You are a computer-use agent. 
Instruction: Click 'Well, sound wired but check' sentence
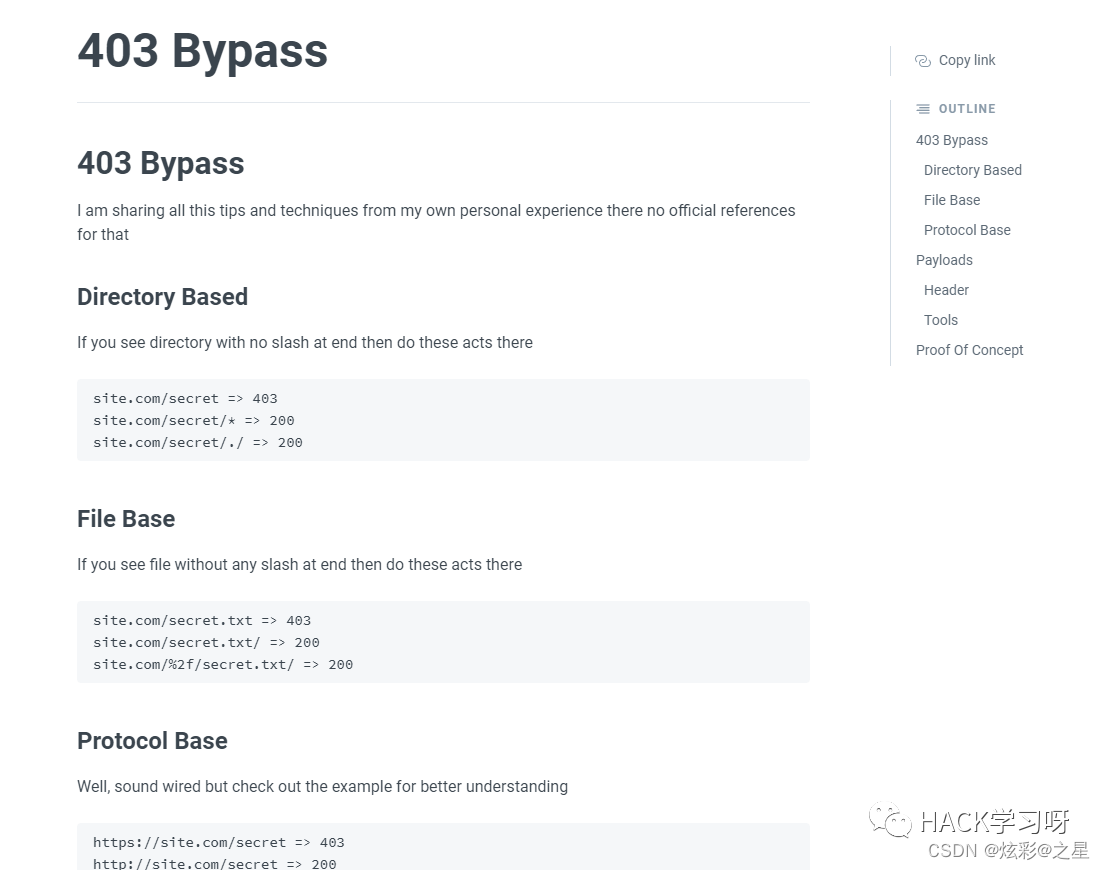tap(322, 786)
